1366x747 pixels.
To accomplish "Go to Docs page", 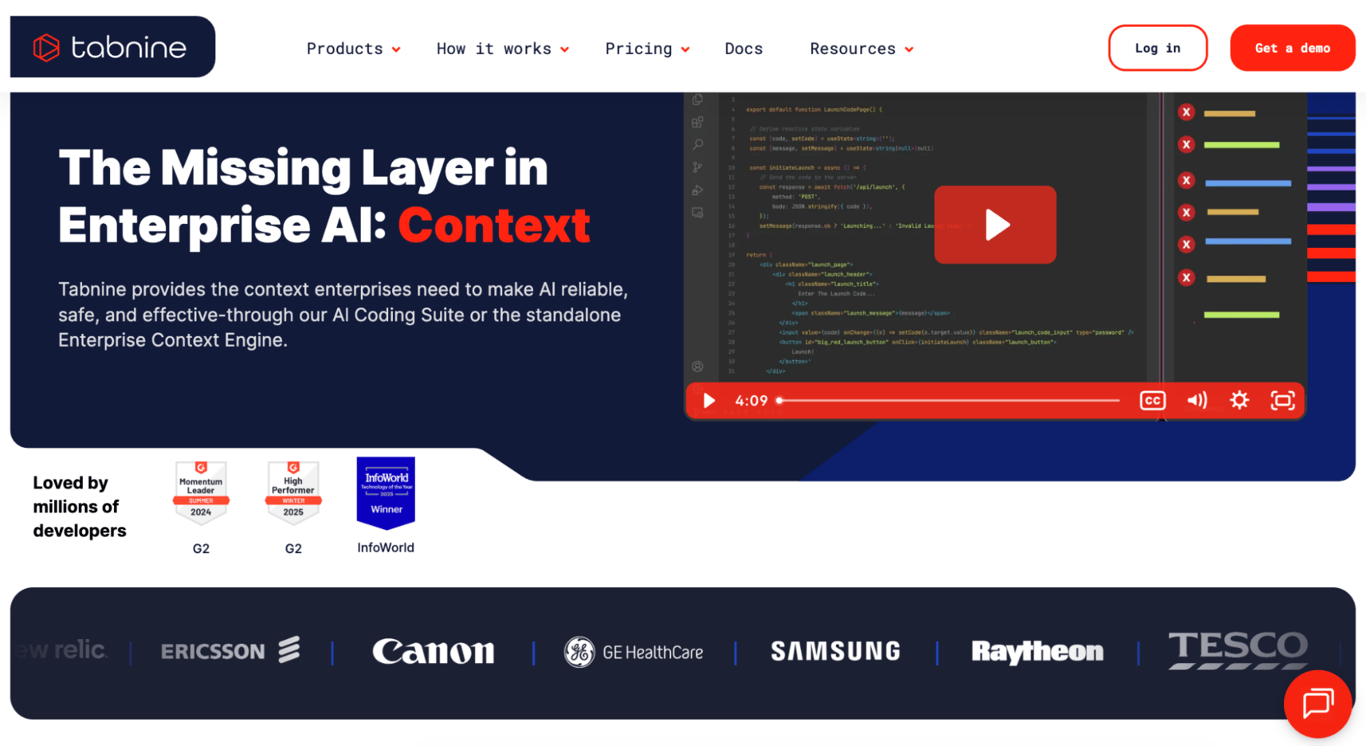I will pos(744,48).
